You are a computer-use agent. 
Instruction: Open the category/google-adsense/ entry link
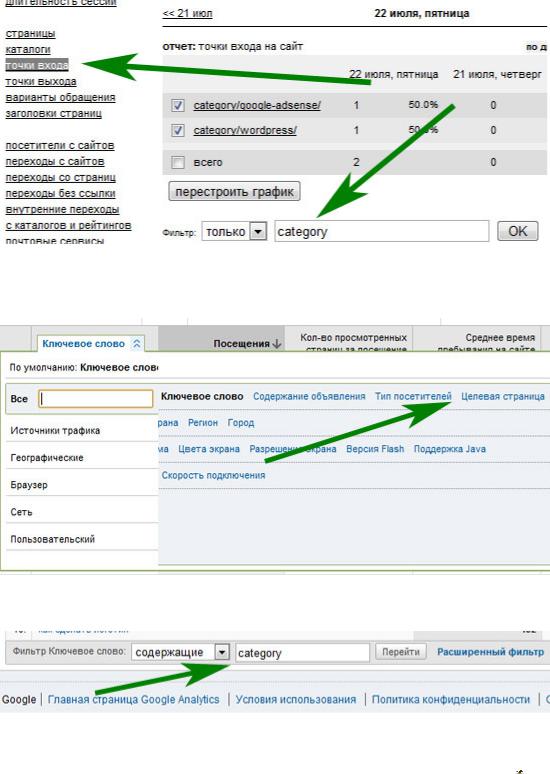[x=257, y=105]
